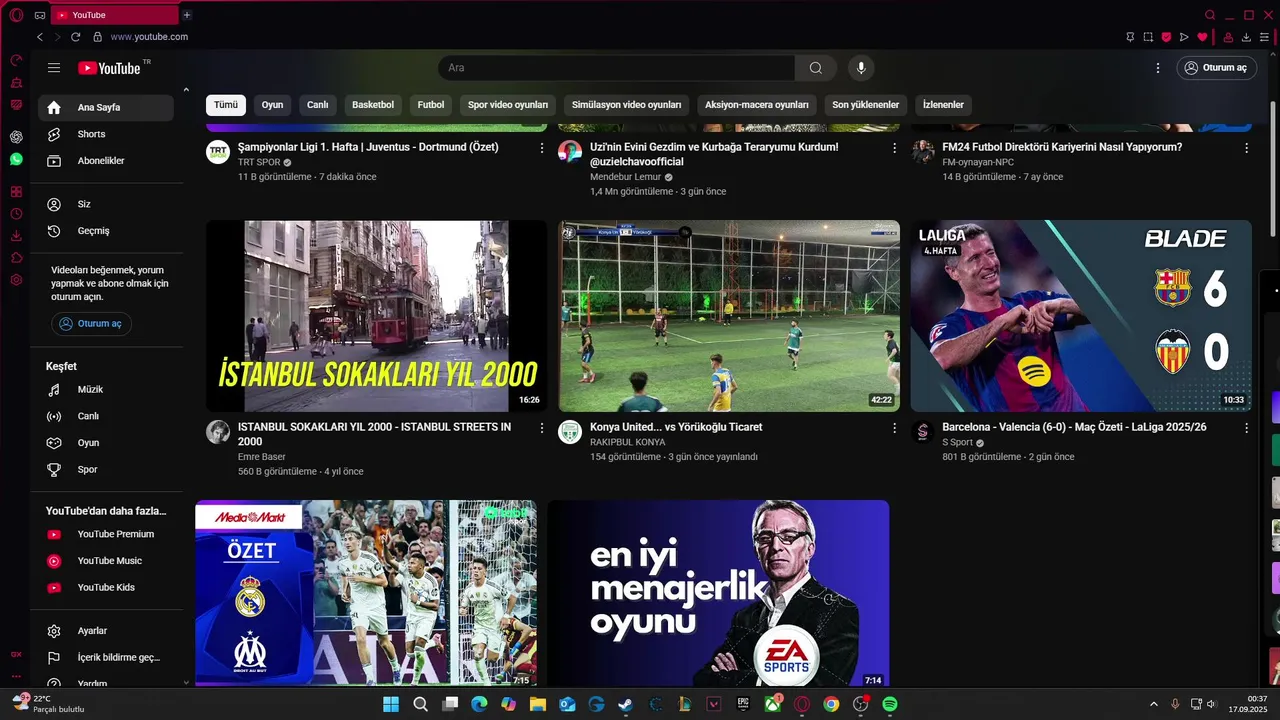Open Steam from taskbar
The height and width of the screenshot is (720, 1280).
coord(626,704)
